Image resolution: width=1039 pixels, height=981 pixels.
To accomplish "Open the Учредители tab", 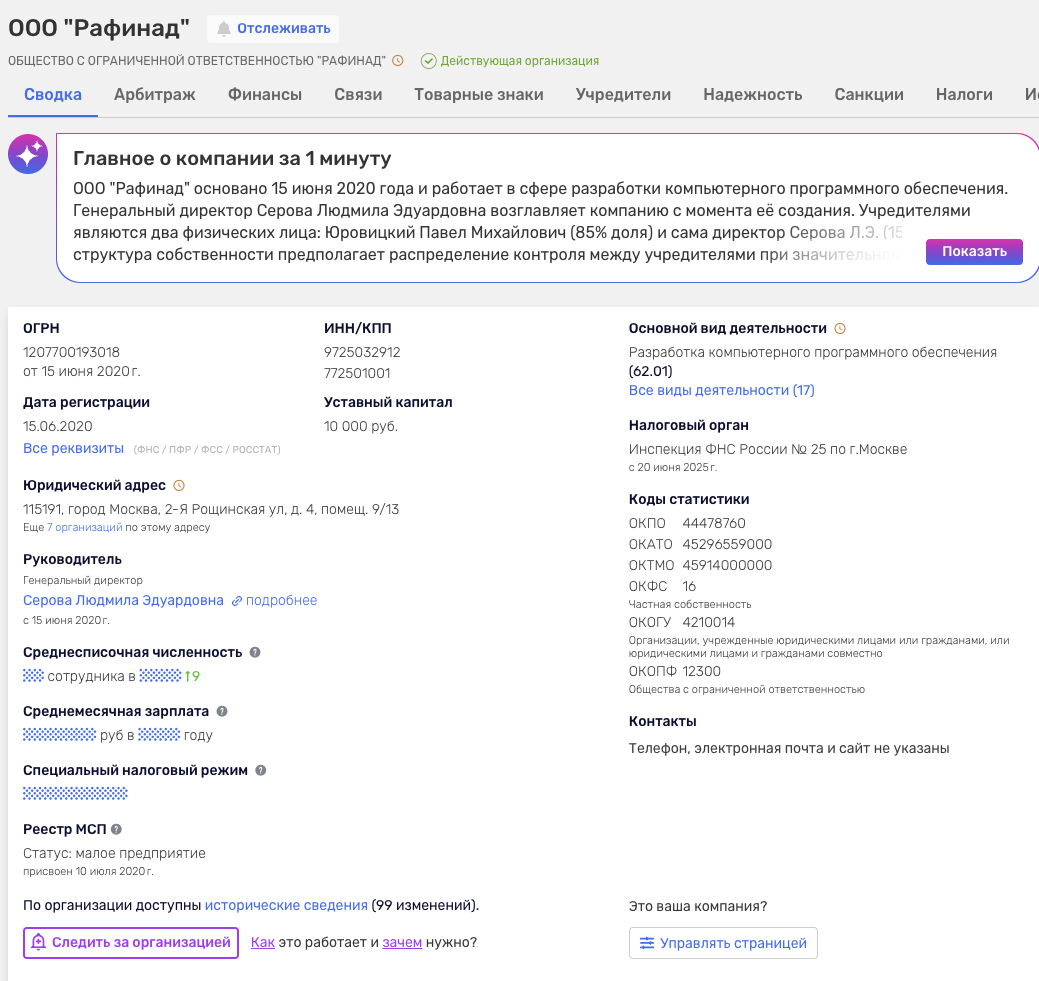I will tap(623, 95).
